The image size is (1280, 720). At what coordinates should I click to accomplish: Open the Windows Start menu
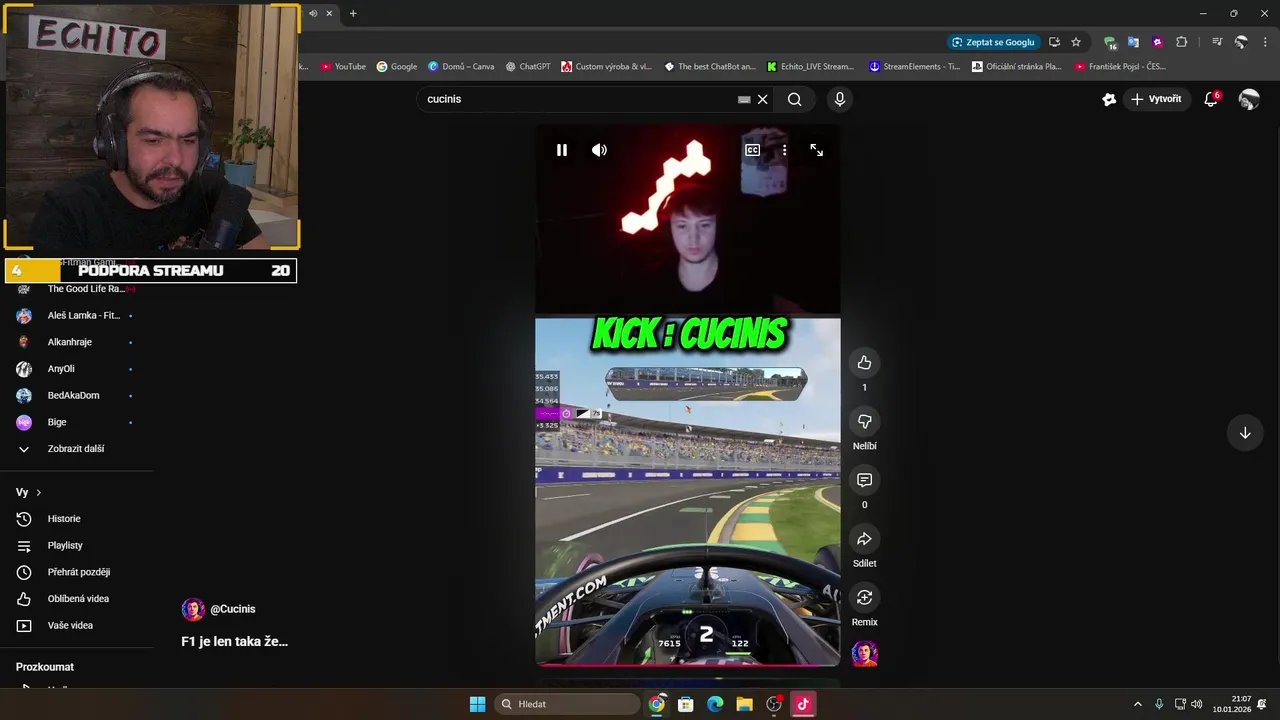point(478,704)
